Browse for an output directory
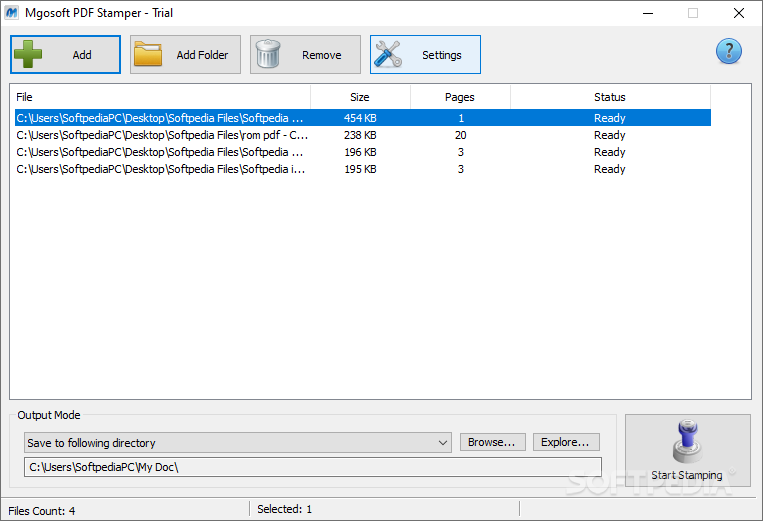This screenshot has width=763, height=521. coord(492,442)
